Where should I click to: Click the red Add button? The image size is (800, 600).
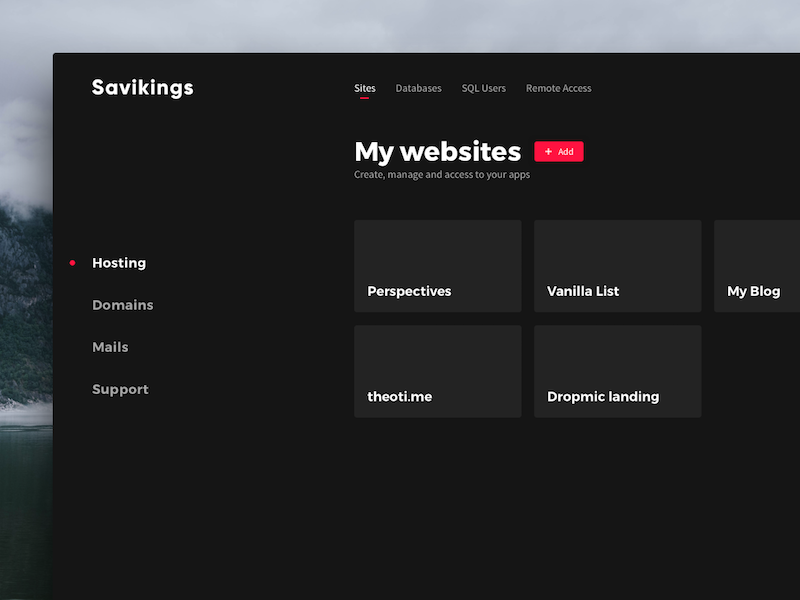(x=559, y=152)
